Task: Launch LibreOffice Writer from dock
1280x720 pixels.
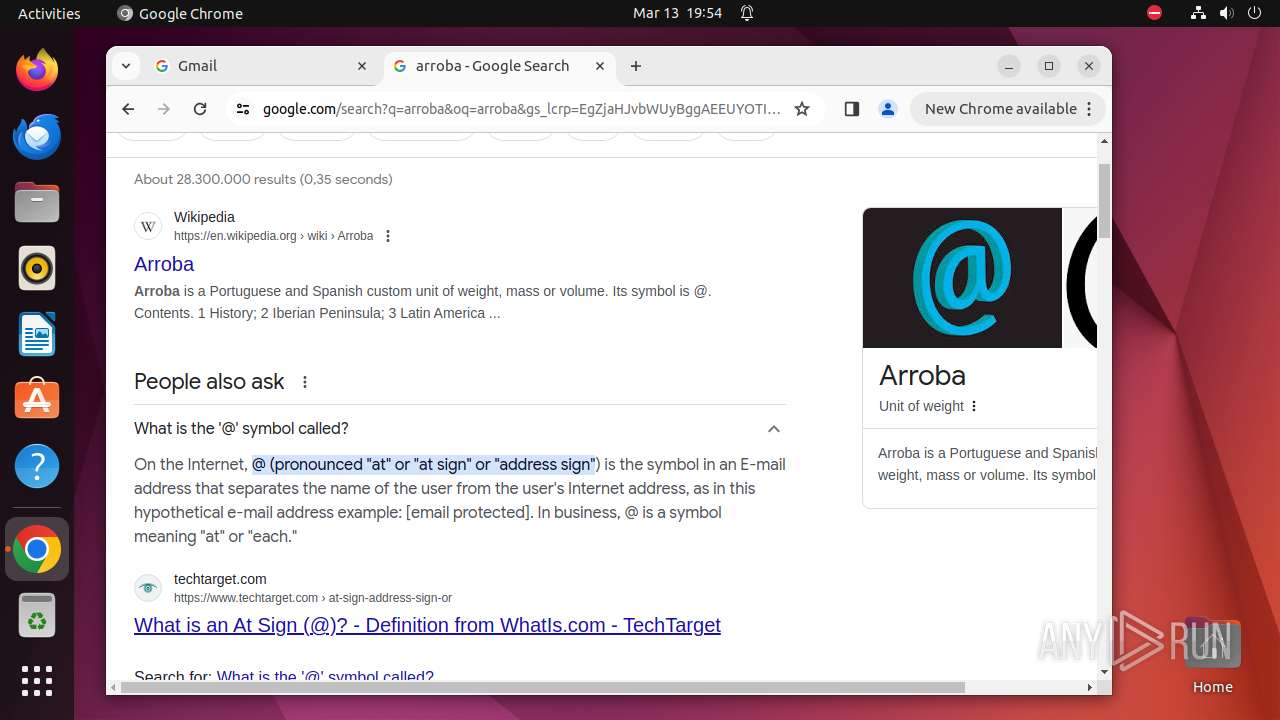Action: (x=37, y=334)
